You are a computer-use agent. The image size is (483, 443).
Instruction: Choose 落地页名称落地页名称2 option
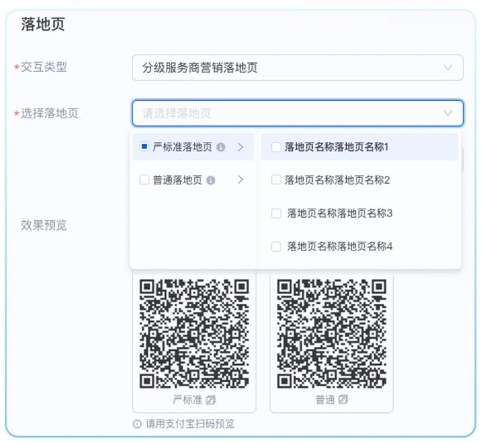coord(360,180)
